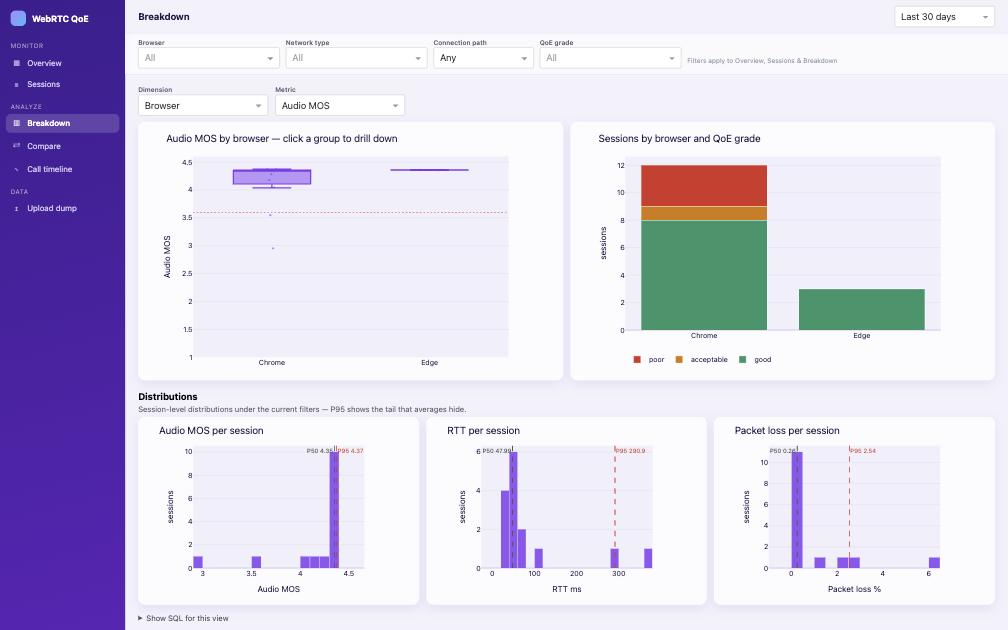Click the Distributions heading
1008x630 pixels.
point(168,397)
